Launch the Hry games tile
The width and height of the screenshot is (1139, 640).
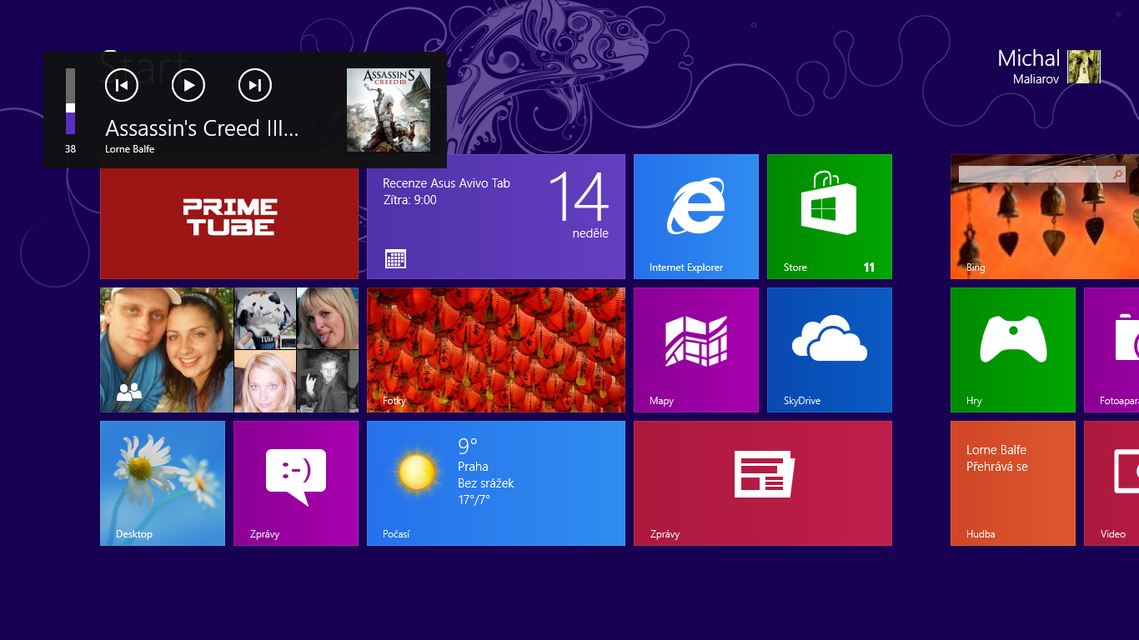(x=1012, y=350)
